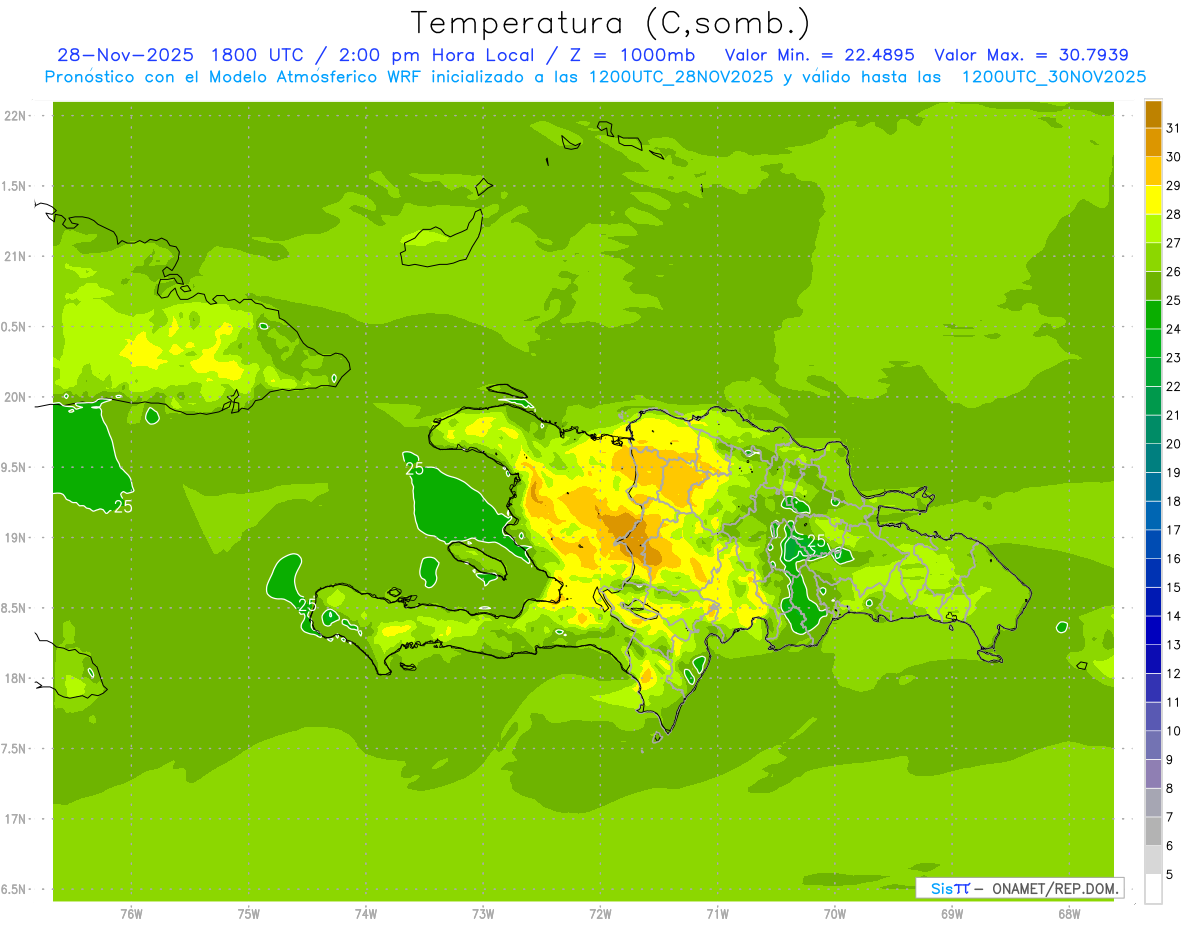Click the "70W" longitude axis label
1200x927 pixels.
pos(834,913)
